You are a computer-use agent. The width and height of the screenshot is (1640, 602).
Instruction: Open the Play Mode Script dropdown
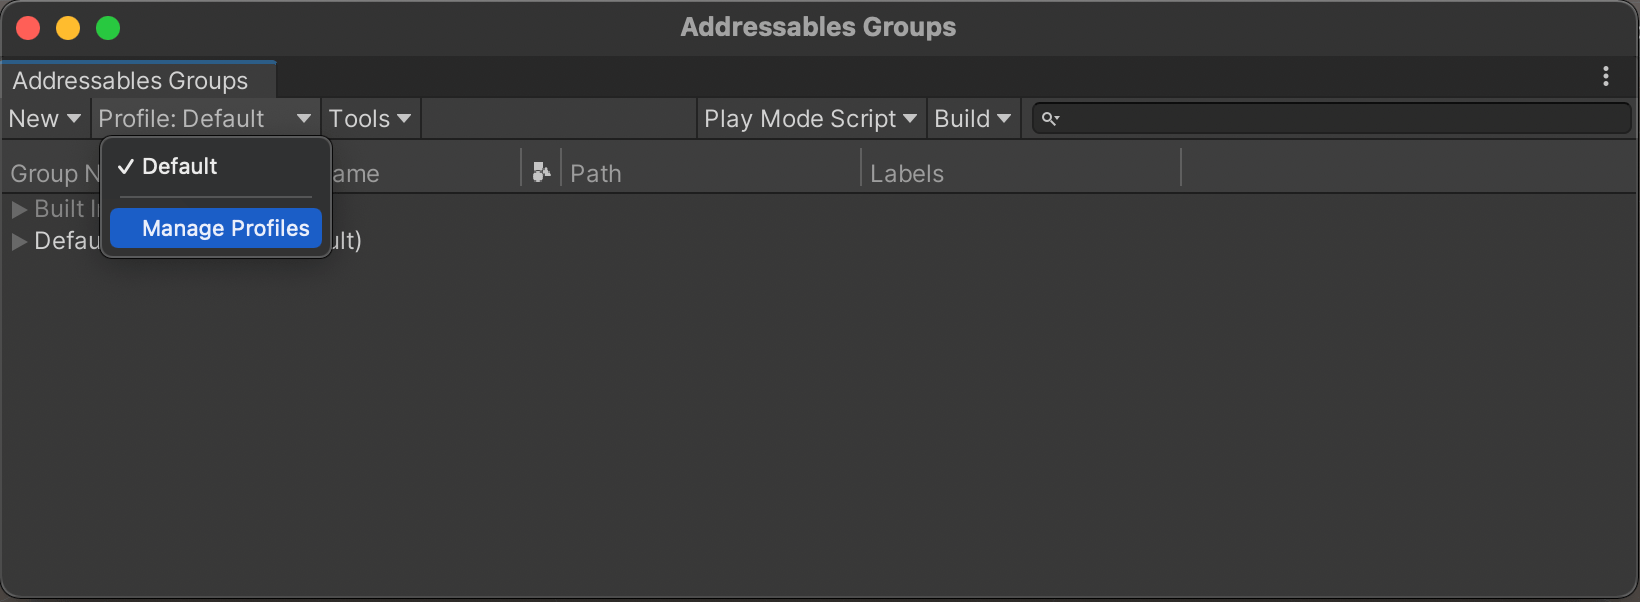click(x=808, y=118)
